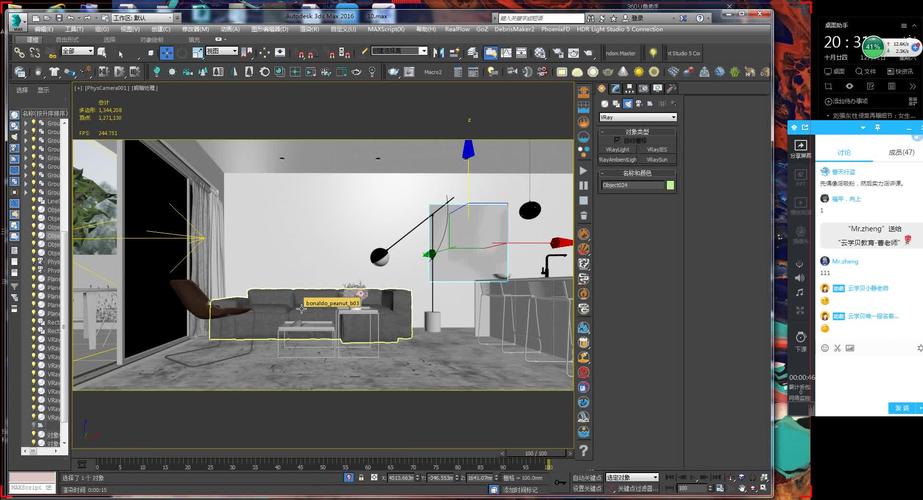Screen dimensions: 923x500
Task: Click the VRaySun button
Action: [656, 160]
